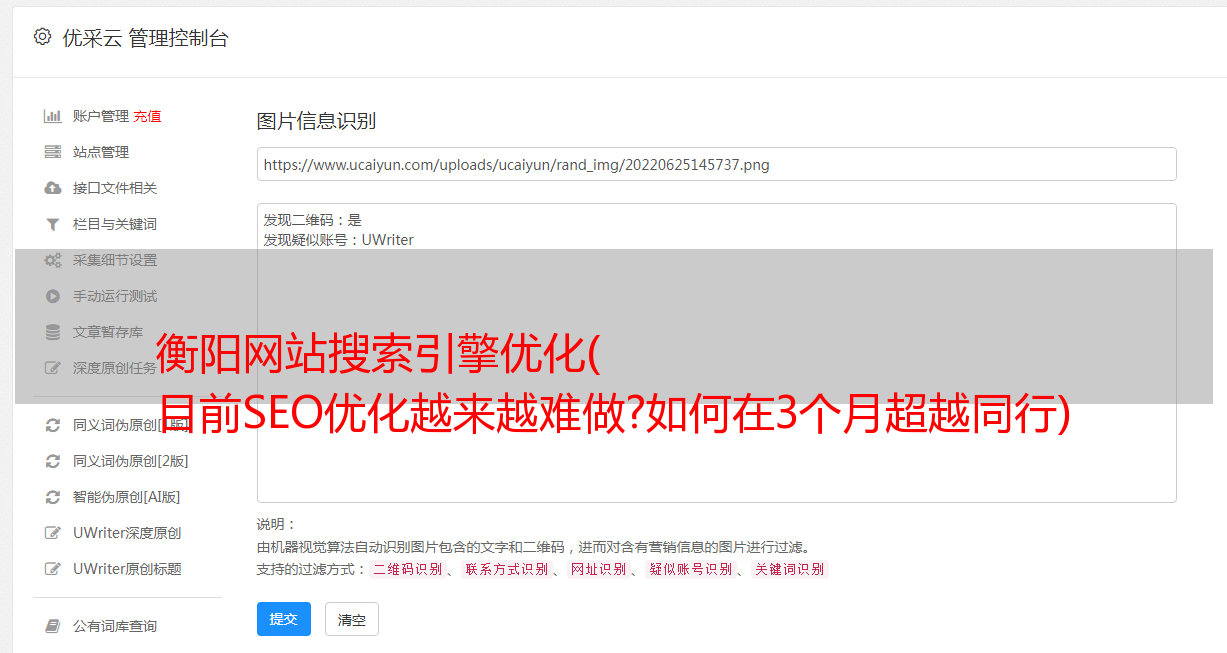Click the 网址识别 filter tag

tap(598, 569)
